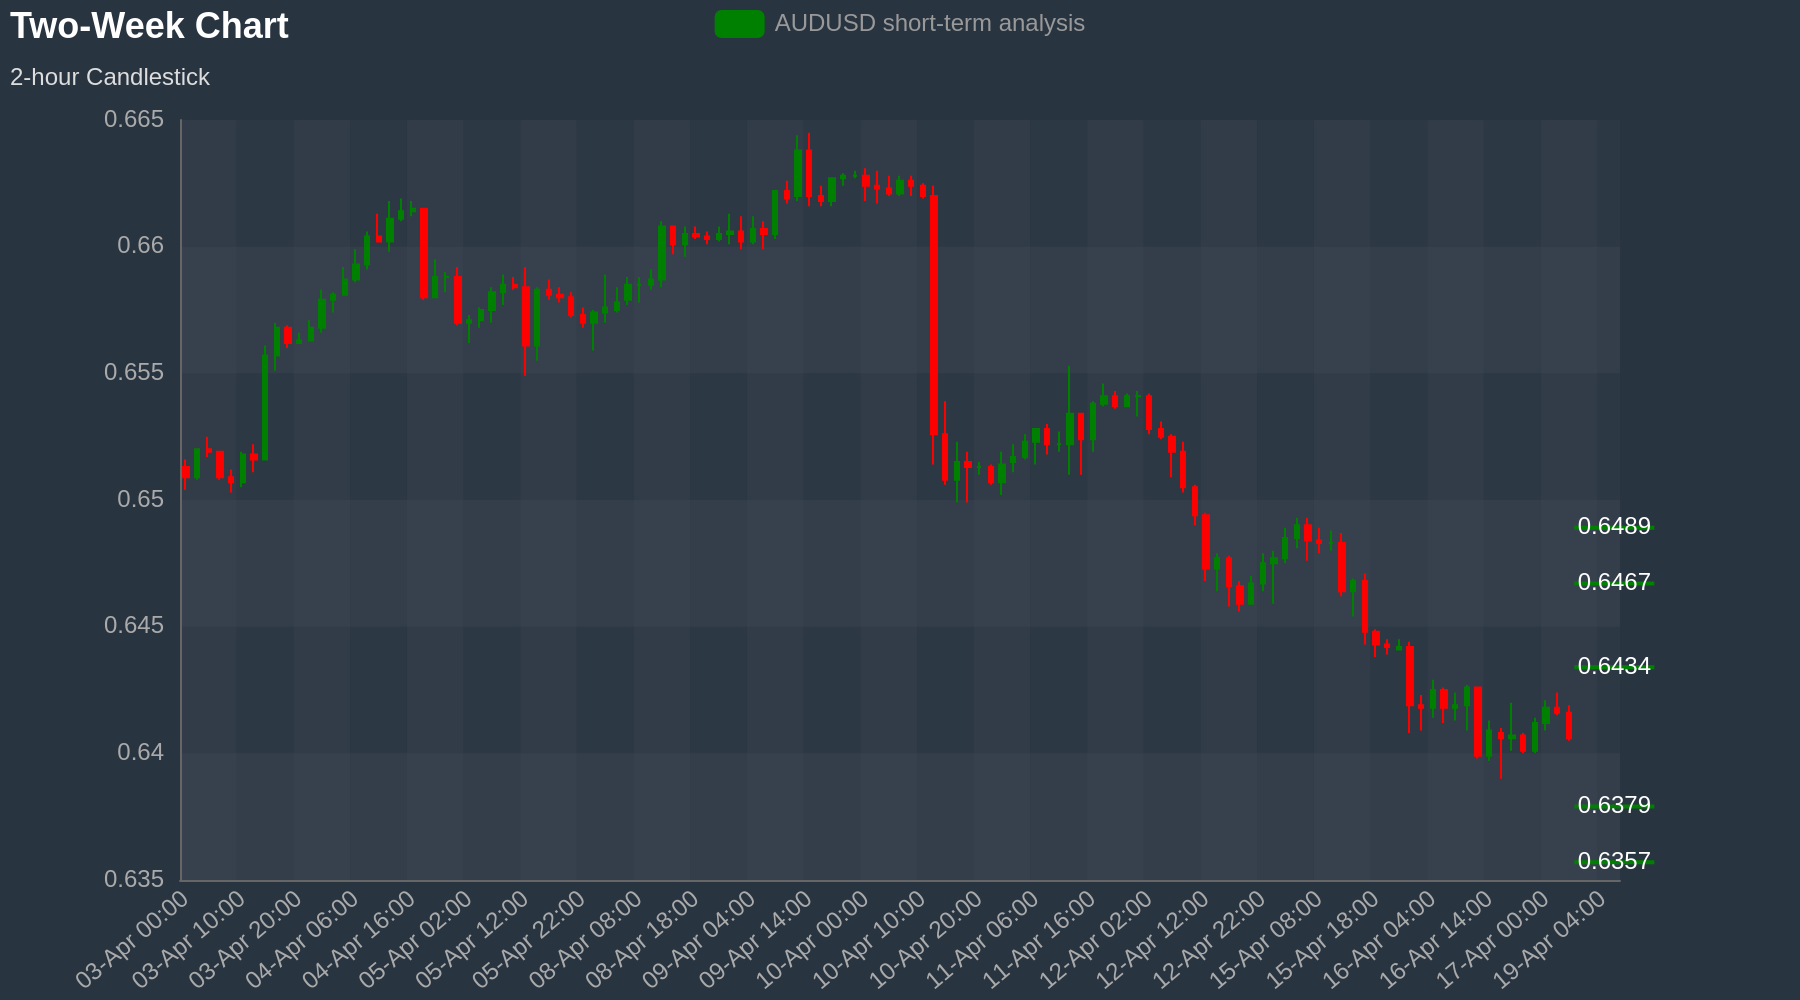
Task: Click the 0.655 y-axis label
Action: 134,372
